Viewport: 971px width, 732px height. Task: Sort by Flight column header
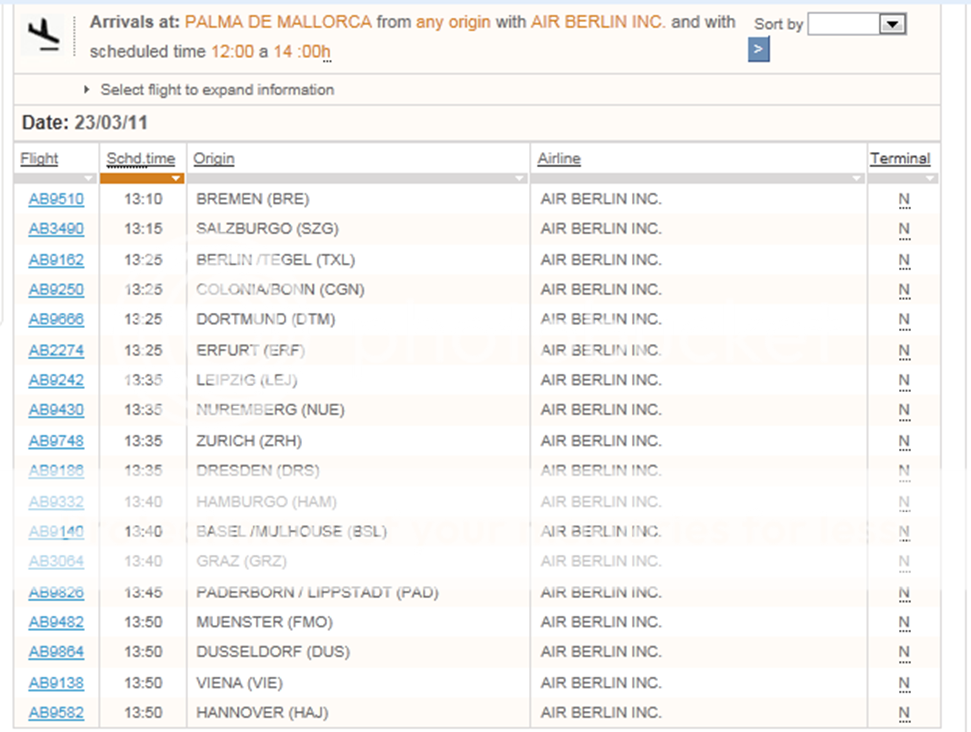[39, 158]
